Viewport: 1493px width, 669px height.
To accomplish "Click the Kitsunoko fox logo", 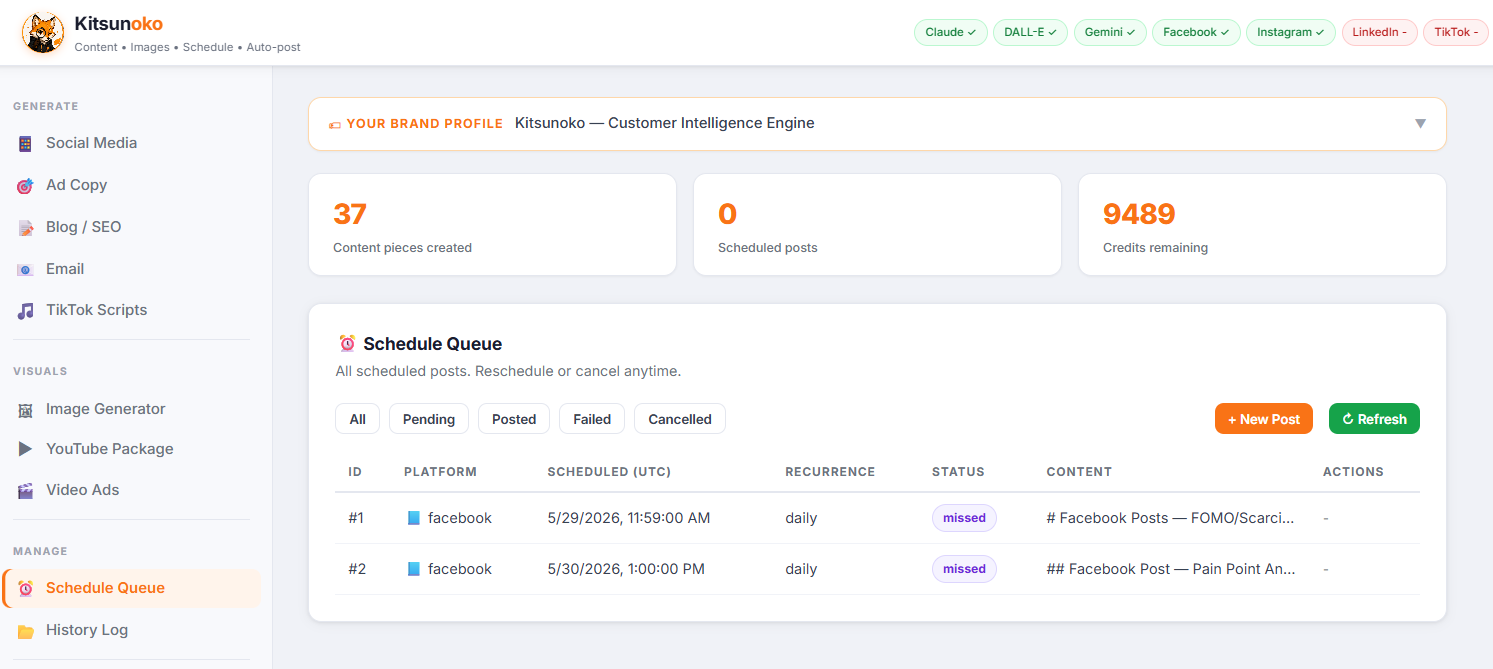I will pos(43,33).
